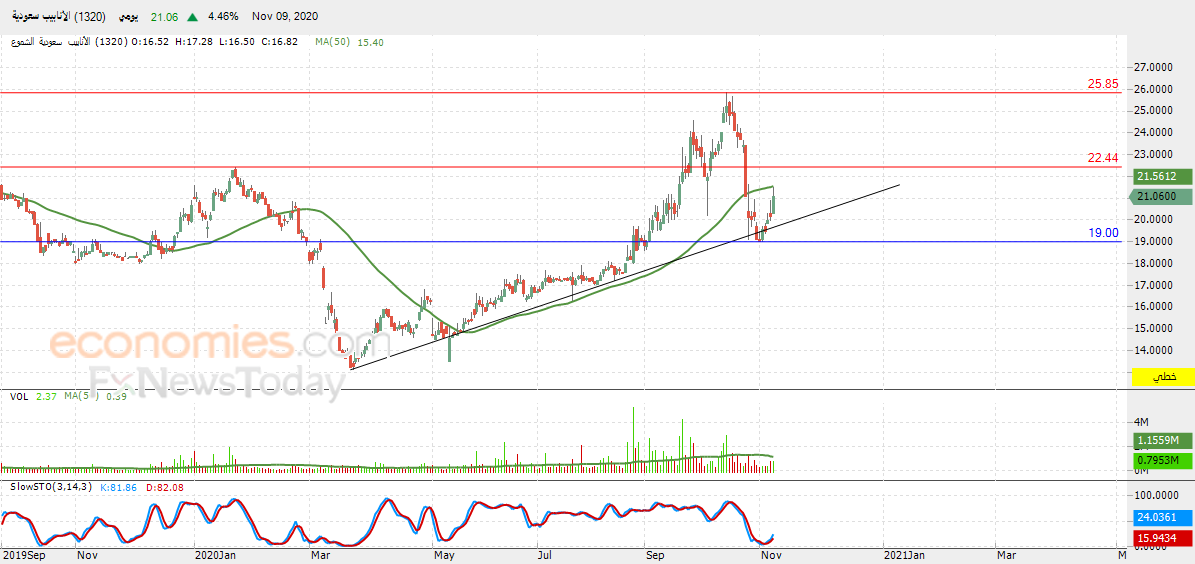Click the L:16.50 low value
The image size is (1195, 564).
(237, 43)
